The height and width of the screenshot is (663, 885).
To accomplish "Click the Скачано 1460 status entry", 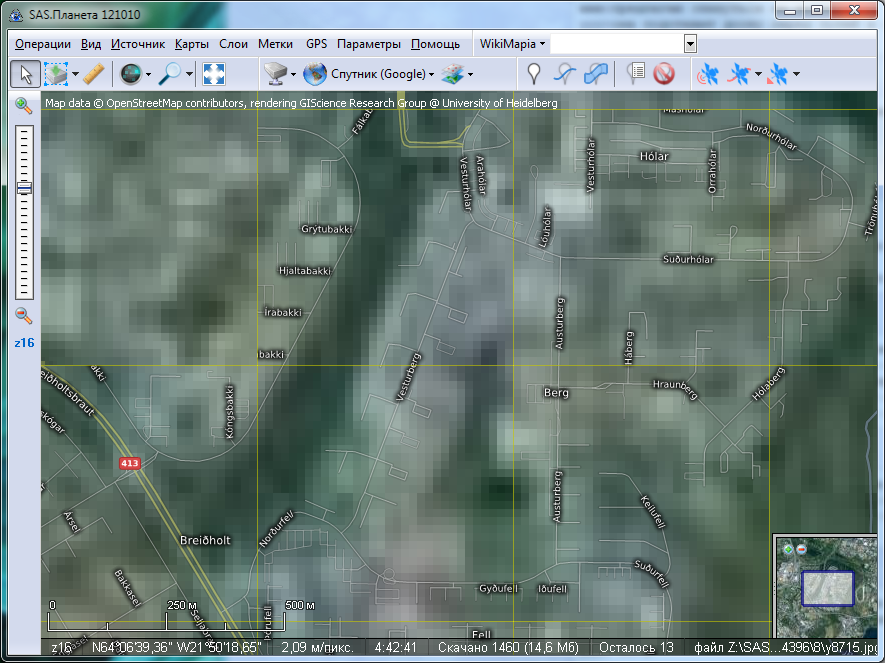I will (508, 647).
